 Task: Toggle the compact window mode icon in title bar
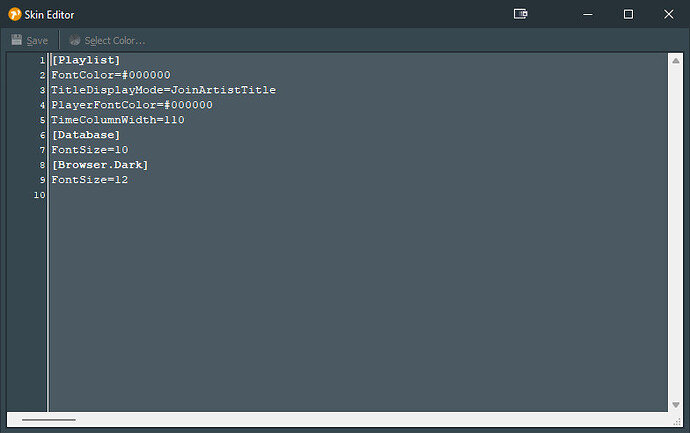pos(521,14)
